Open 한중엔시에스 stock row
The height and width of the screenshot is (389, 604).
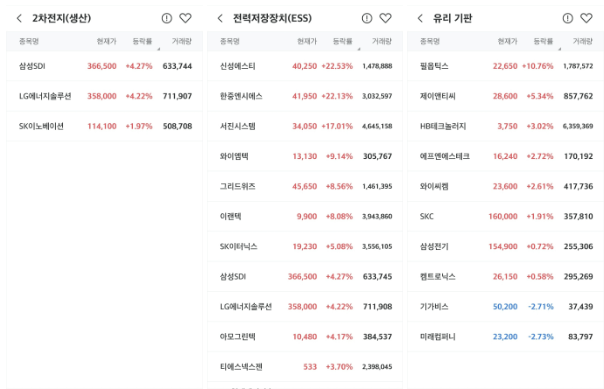coord(305,96)
